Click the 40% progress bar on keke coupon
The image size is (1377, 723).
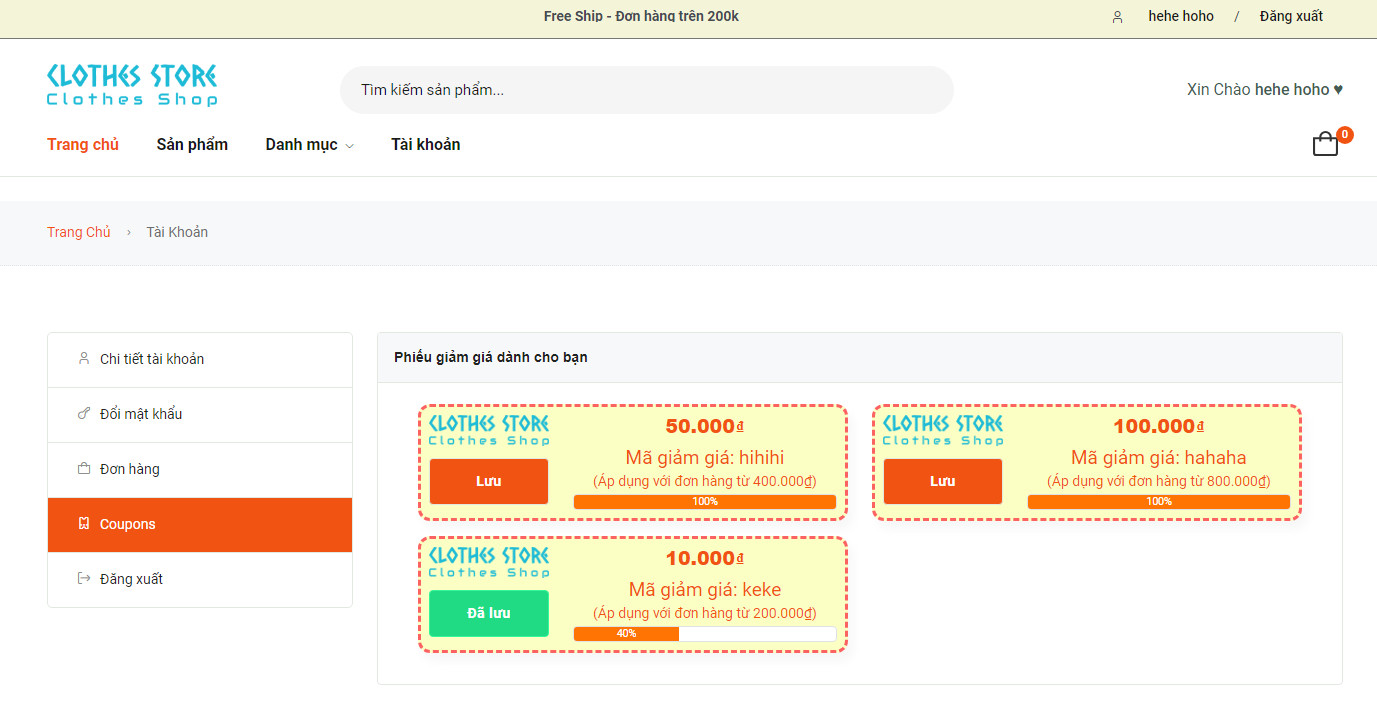click(704, 633)
